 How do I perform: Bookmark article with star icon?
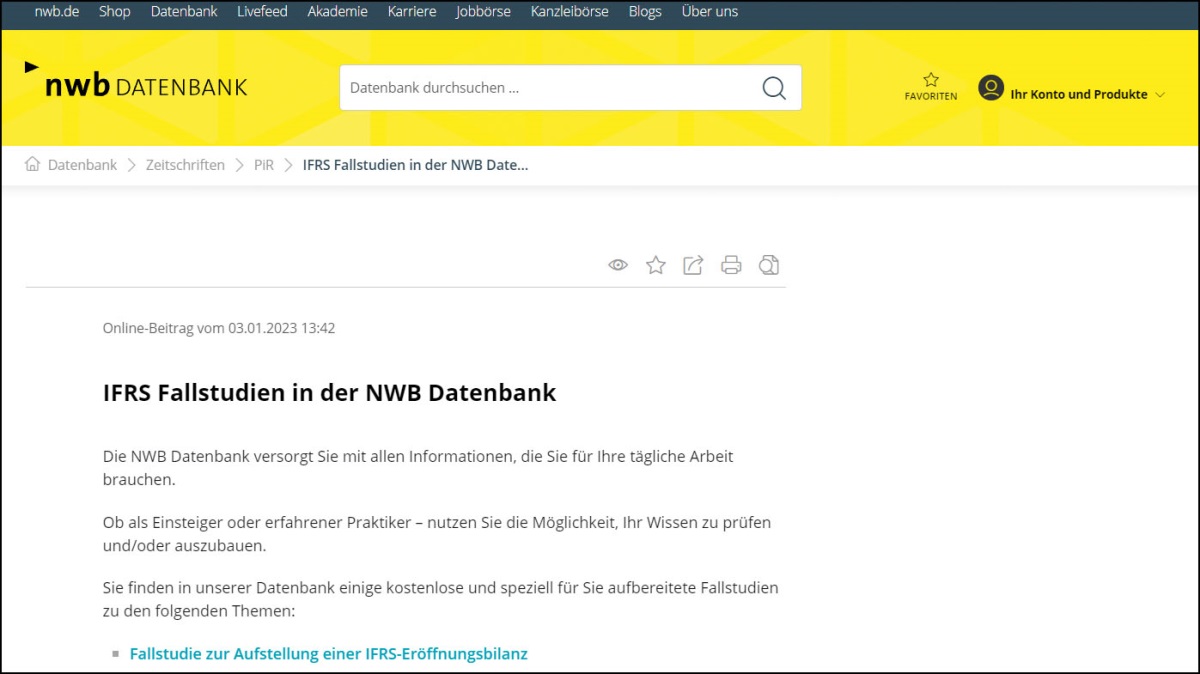(656, 265)
